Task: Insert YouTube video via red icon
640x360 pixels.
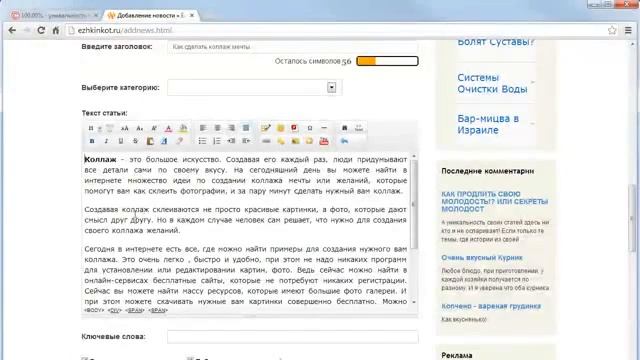Action: click(x=324, y=141)
